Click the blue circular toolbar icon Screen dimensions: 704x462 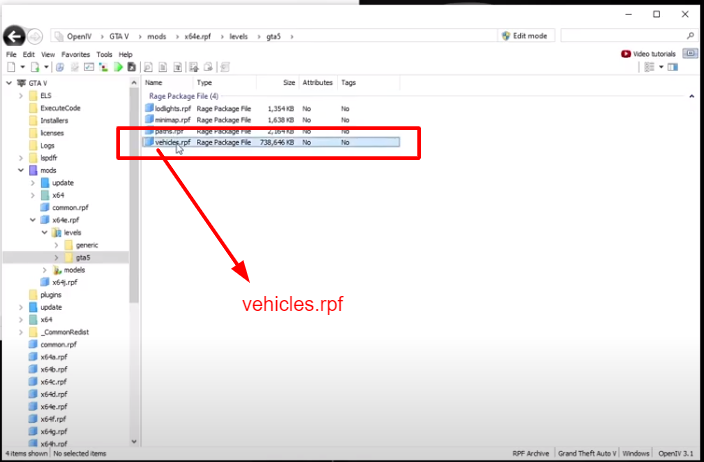[x=60, y=67]
